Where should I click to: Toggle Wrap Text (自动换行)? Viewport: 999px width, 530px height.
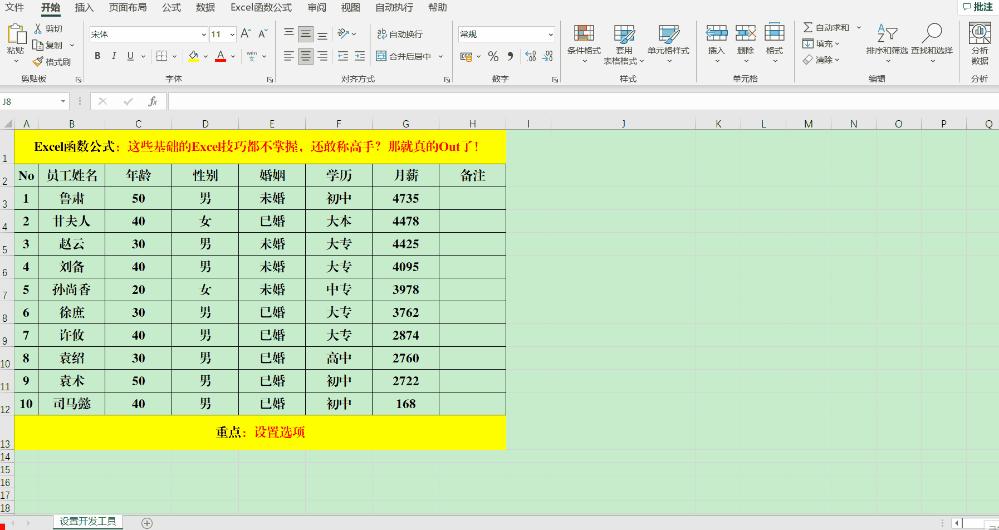click(400, 34)
